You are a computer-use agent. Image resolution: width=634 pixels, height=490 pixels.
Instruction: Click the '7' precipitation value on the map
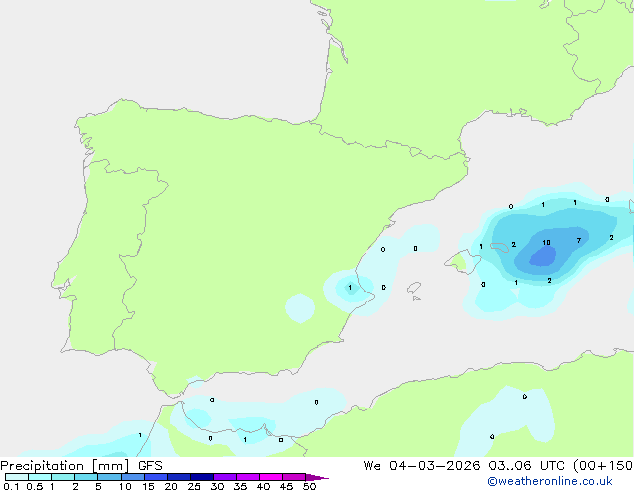(579, 241)
